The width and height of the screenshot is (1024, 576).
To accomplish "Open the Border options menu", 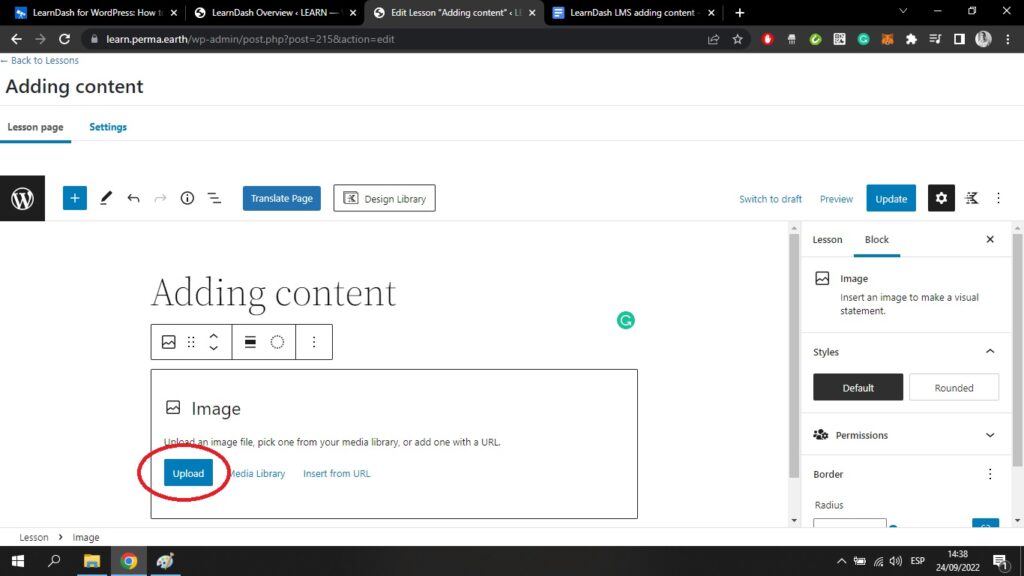I will click(x=990, y=474).
